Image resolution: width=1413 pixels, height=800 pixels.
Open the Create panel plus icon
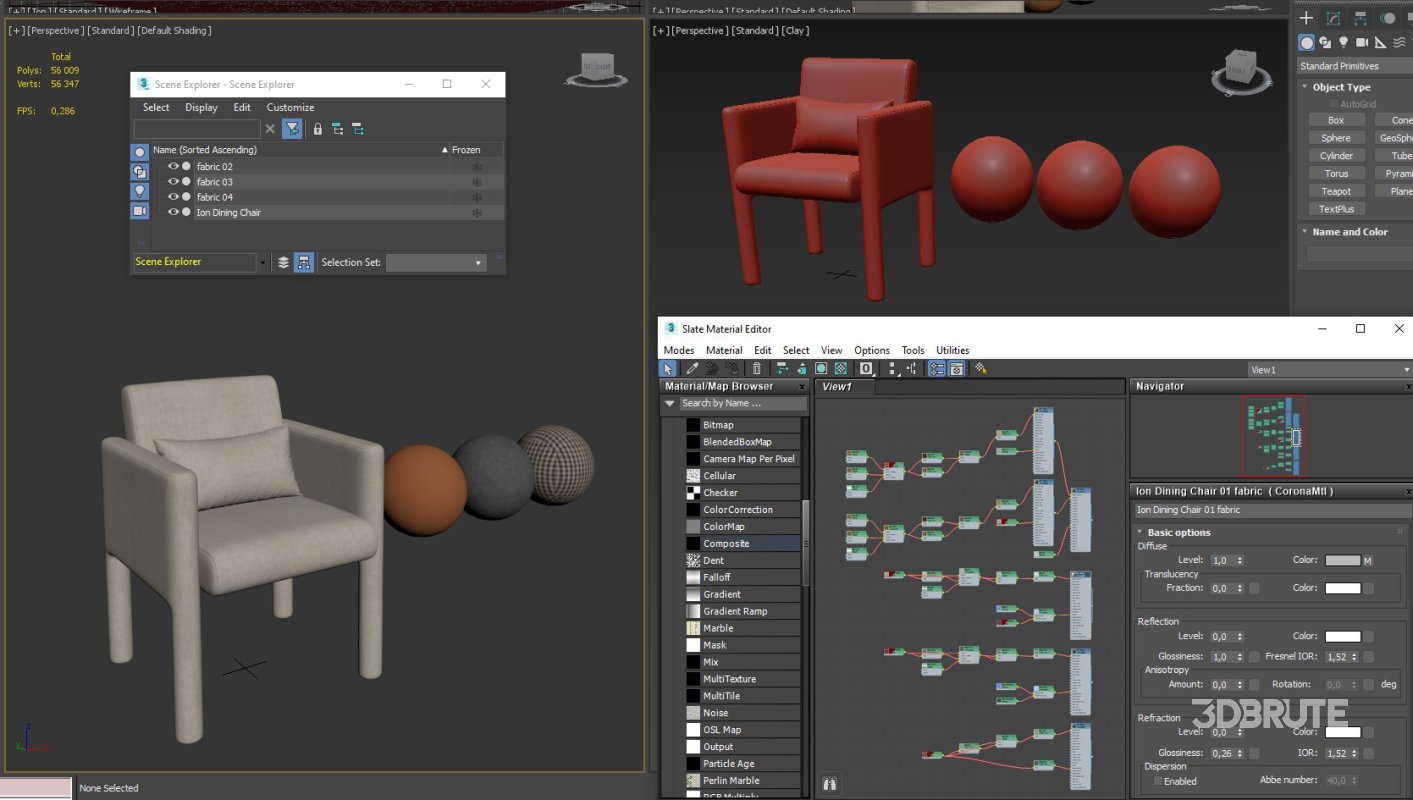tap(1306, 17)
